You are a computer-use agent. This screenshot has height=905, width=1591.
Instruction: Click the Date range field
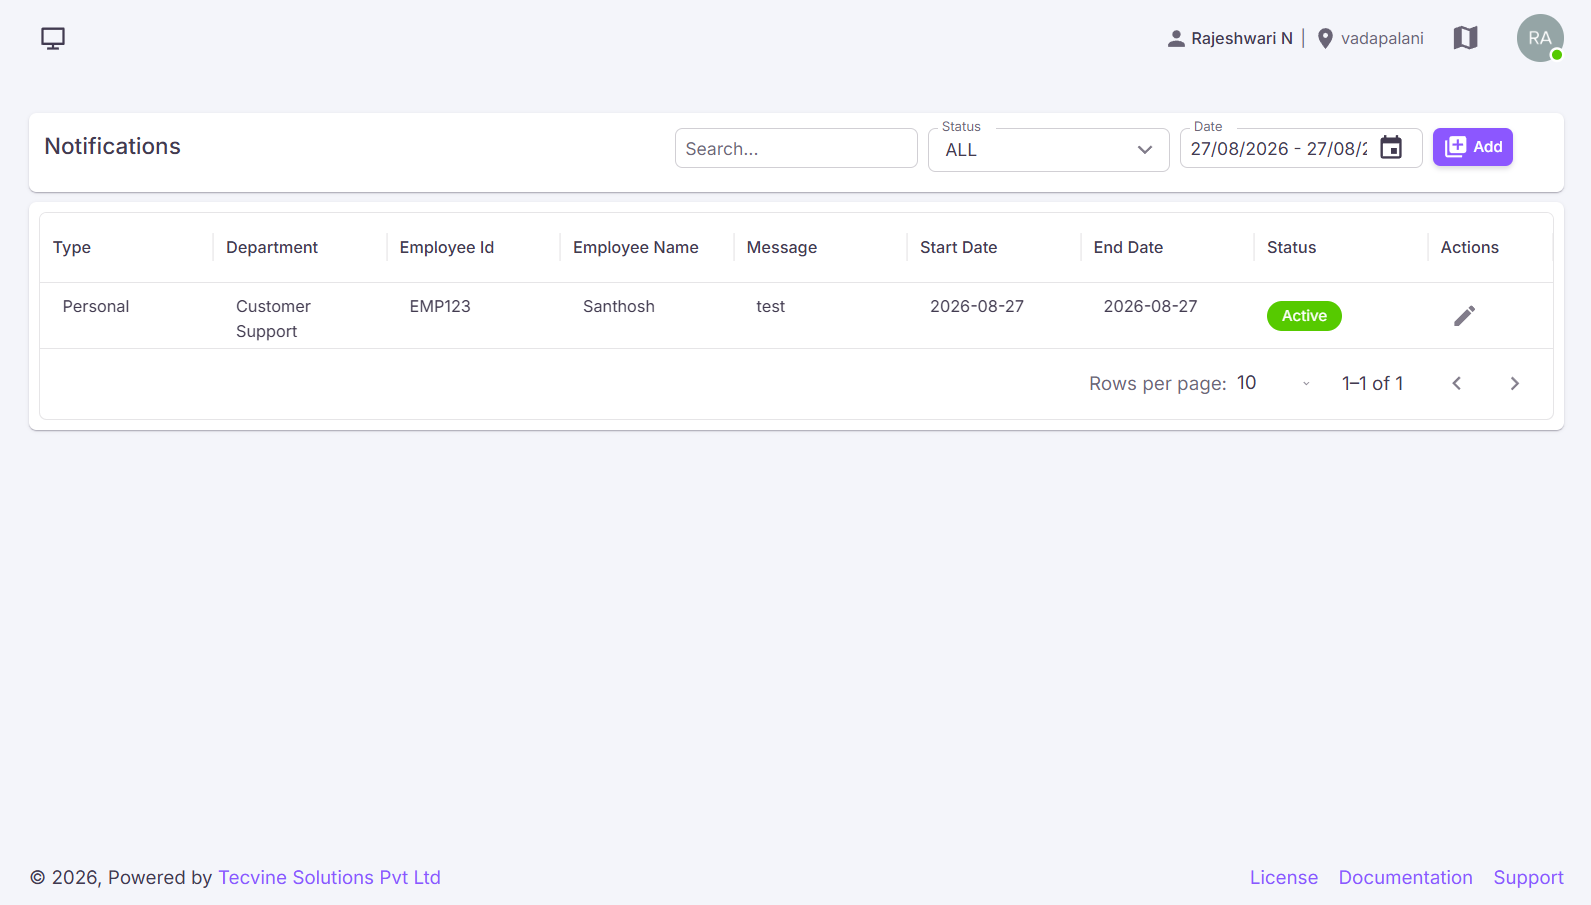pos(1301,148)
